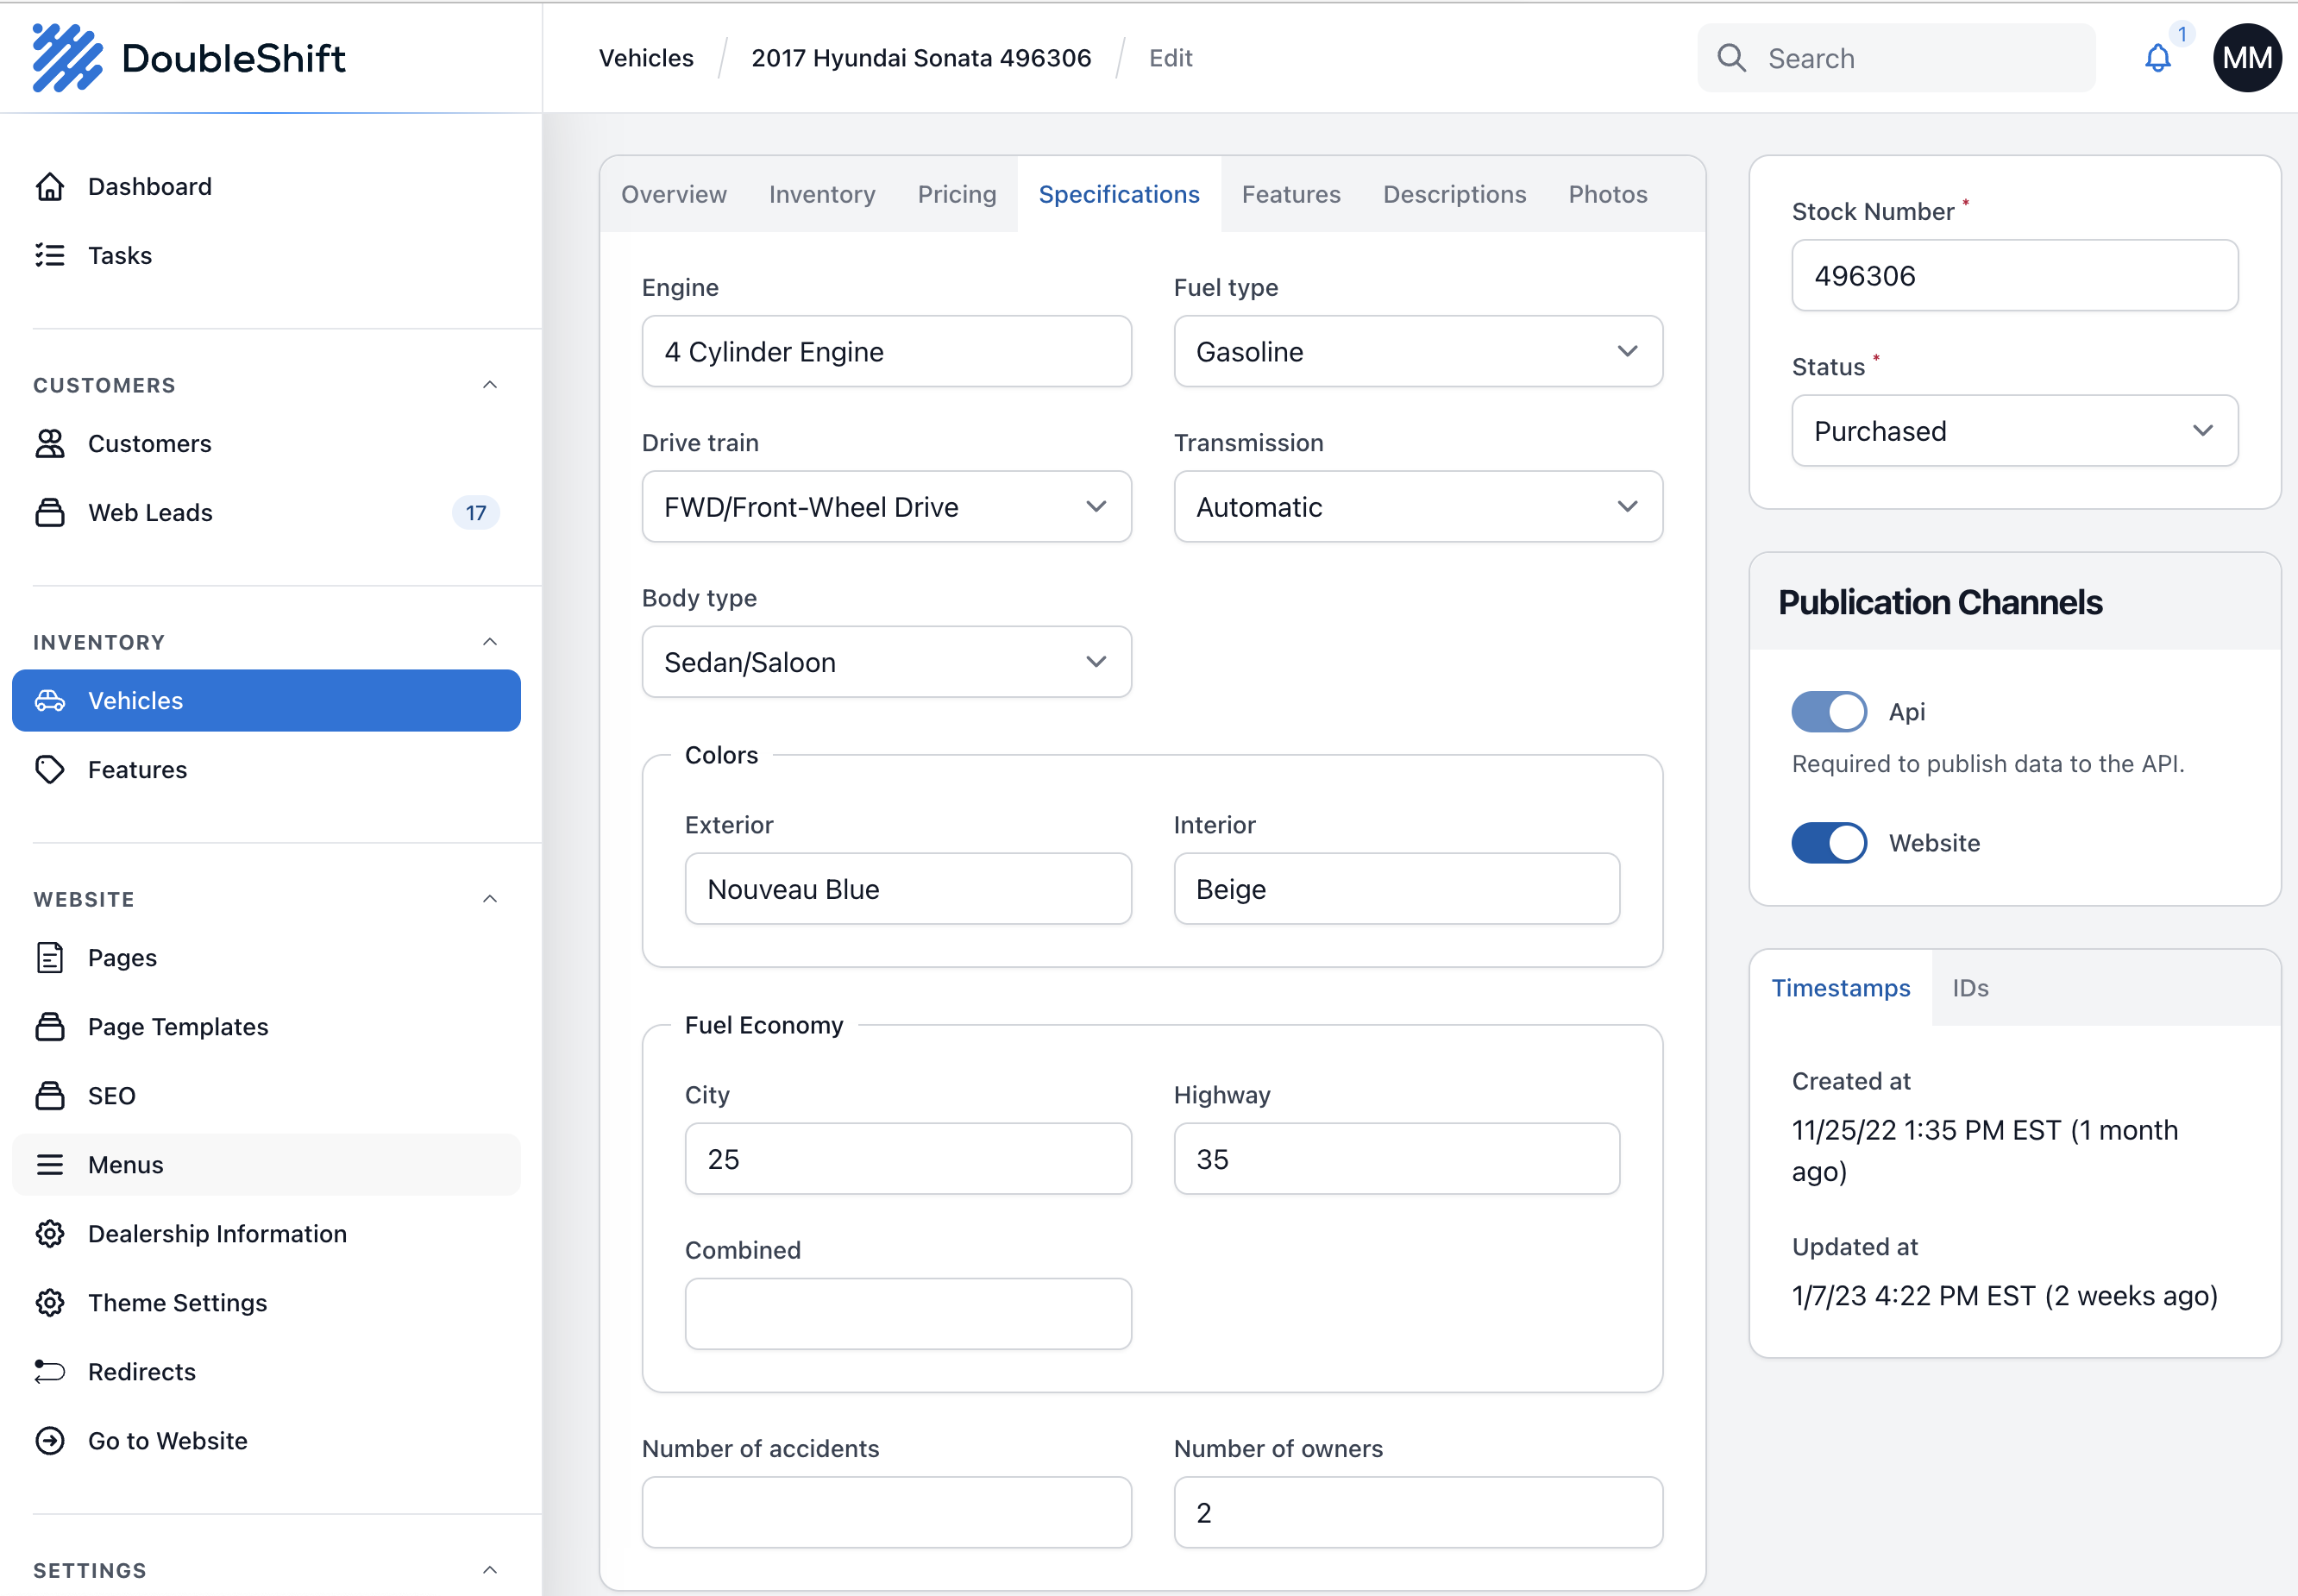Open the Go to Website link
This screenshot has height=1596, width=2298.
(167, 1440)
